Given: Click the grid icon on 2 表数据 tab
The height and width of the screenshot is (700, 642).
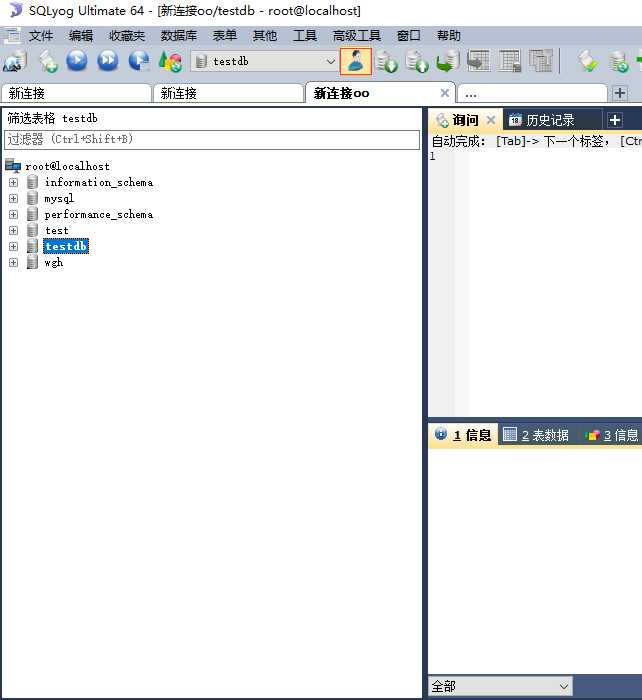Looking at the screenshot, I should [x=509, y=434].
